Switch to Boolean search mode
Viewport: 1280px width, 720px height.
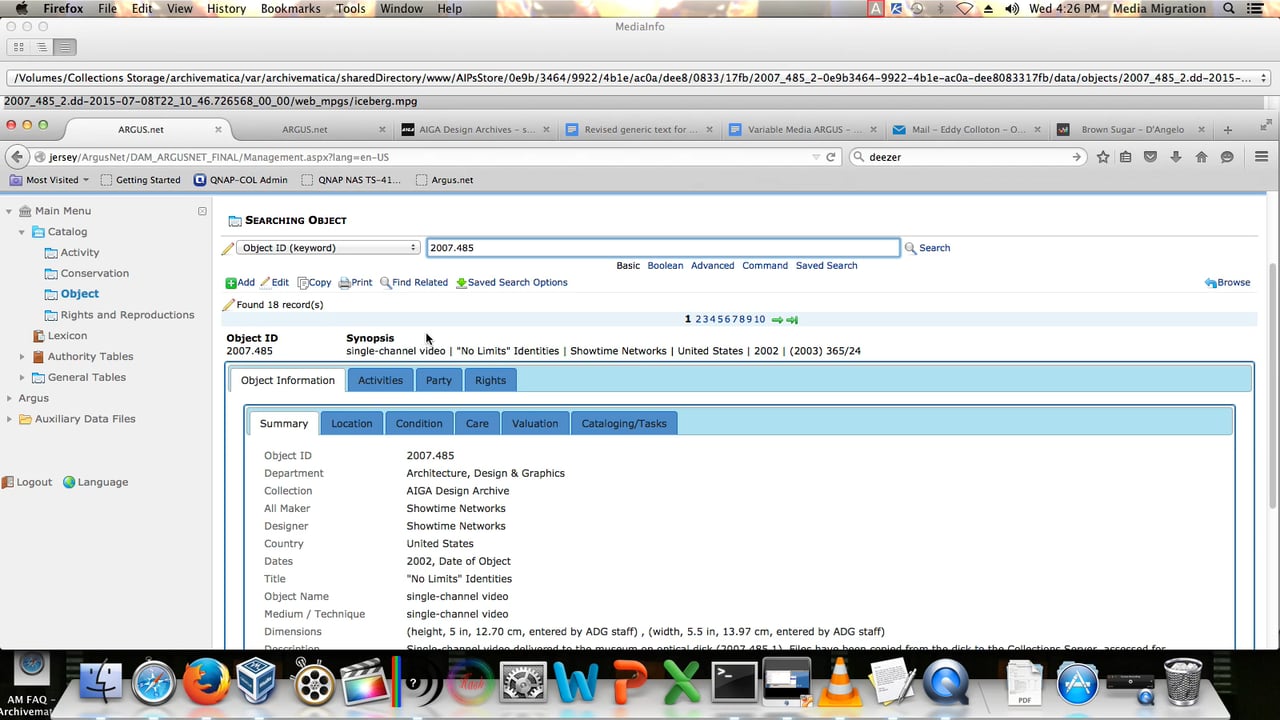click(665, 266)
